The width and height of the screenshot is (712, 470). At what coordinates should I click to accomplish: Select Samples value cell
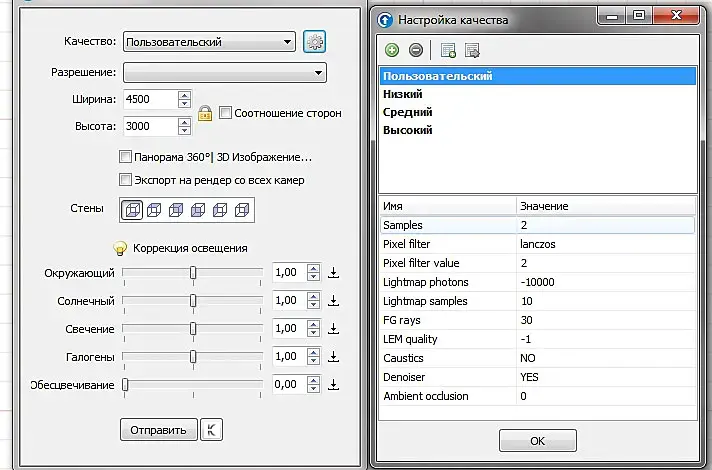[x=606, y=225]
